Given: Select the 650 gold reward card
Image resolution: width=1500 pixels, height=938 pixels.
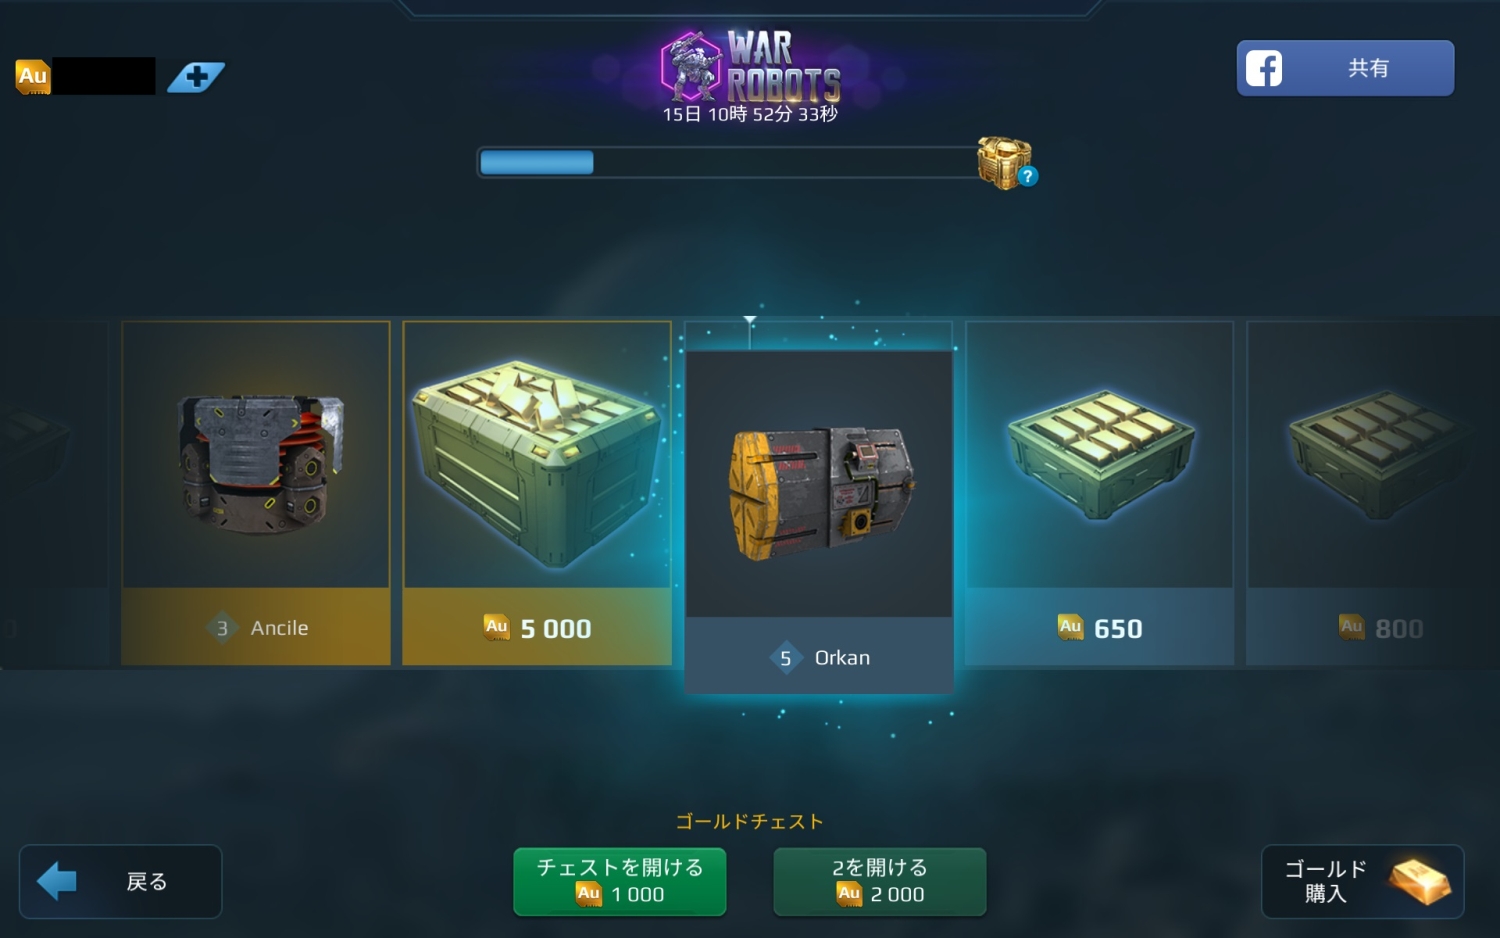Looking at the screenshot, I should click(x=1099, y=493).
